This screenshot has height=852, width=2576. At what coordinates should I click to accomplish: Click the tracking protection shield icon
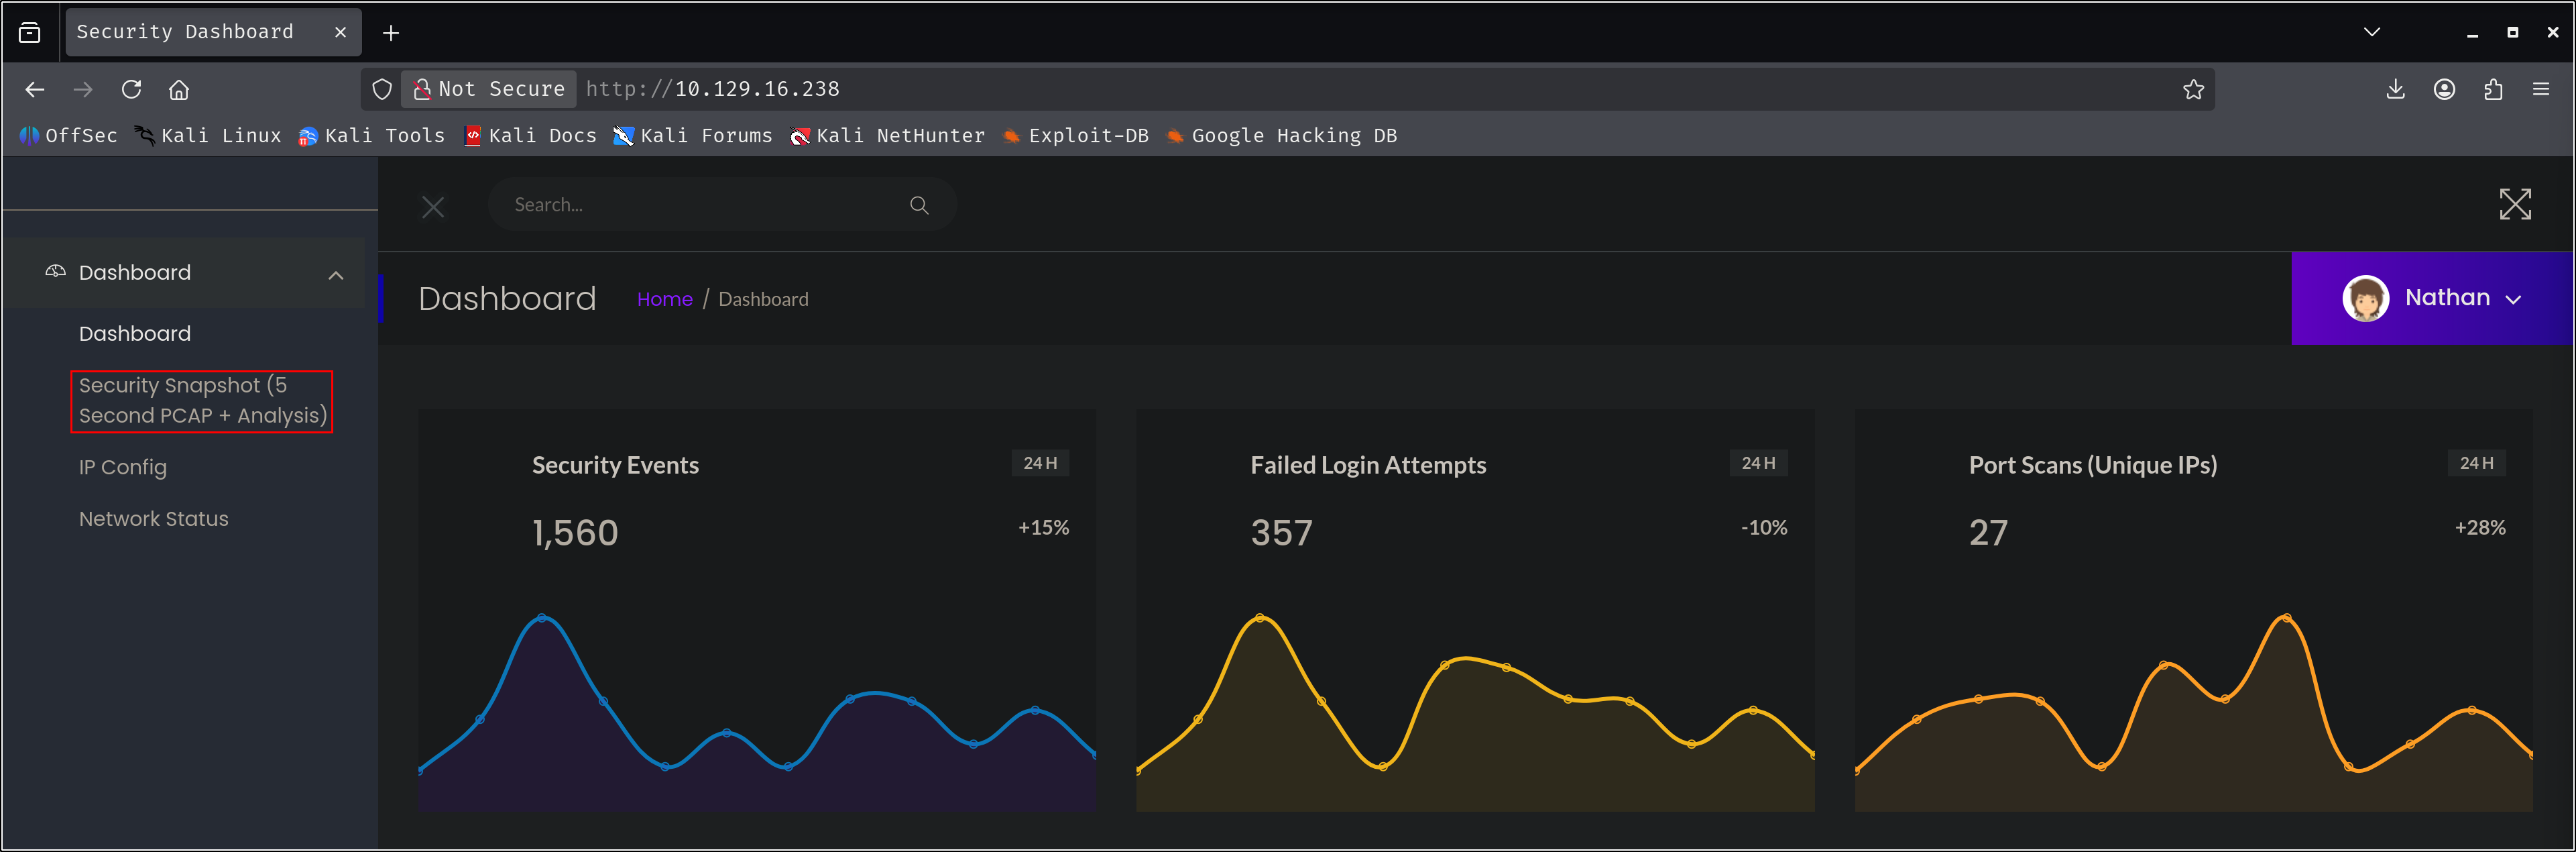(x=382, y=89)
